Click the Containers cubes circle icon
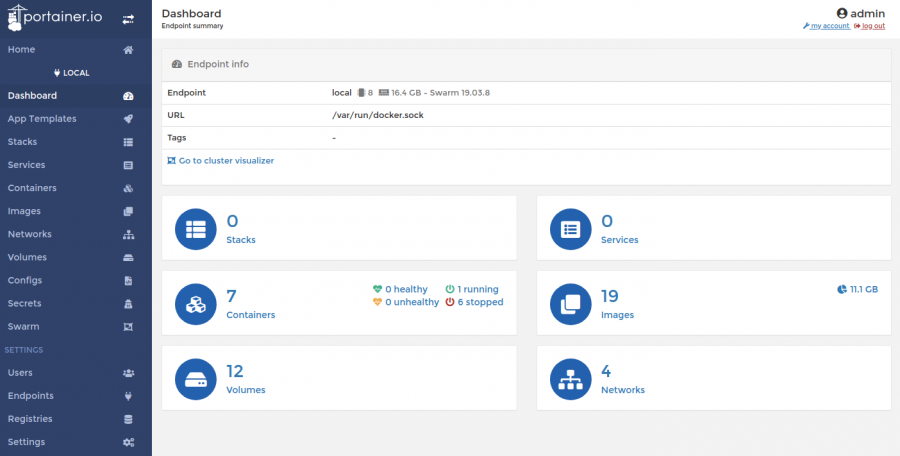900x456 pixels. click(196, 304)
